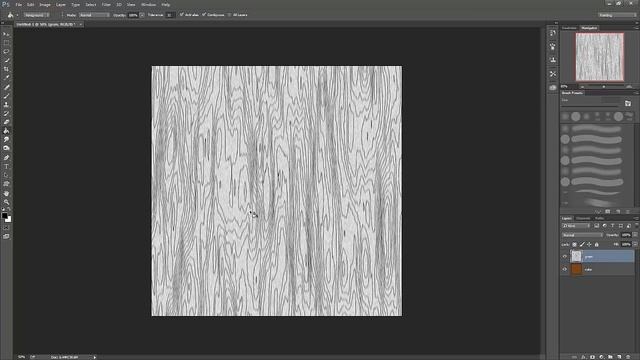Select the Hand tool
This screenshot has width=640, height=360.
tap(6, 193)
